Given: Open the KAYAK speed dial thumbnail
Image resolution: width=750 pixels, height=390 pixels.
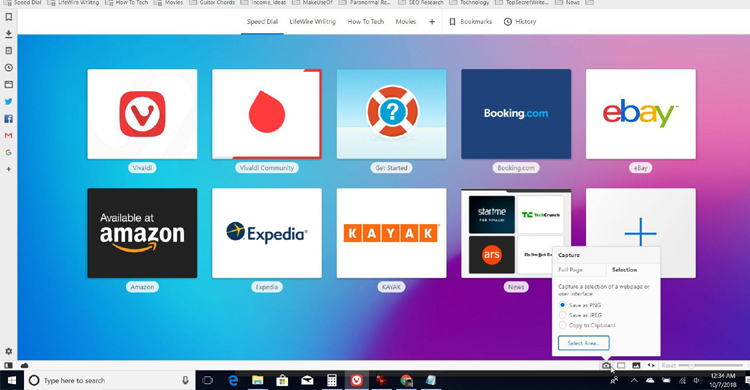Looking at the screenshot, I should [391, 233].
